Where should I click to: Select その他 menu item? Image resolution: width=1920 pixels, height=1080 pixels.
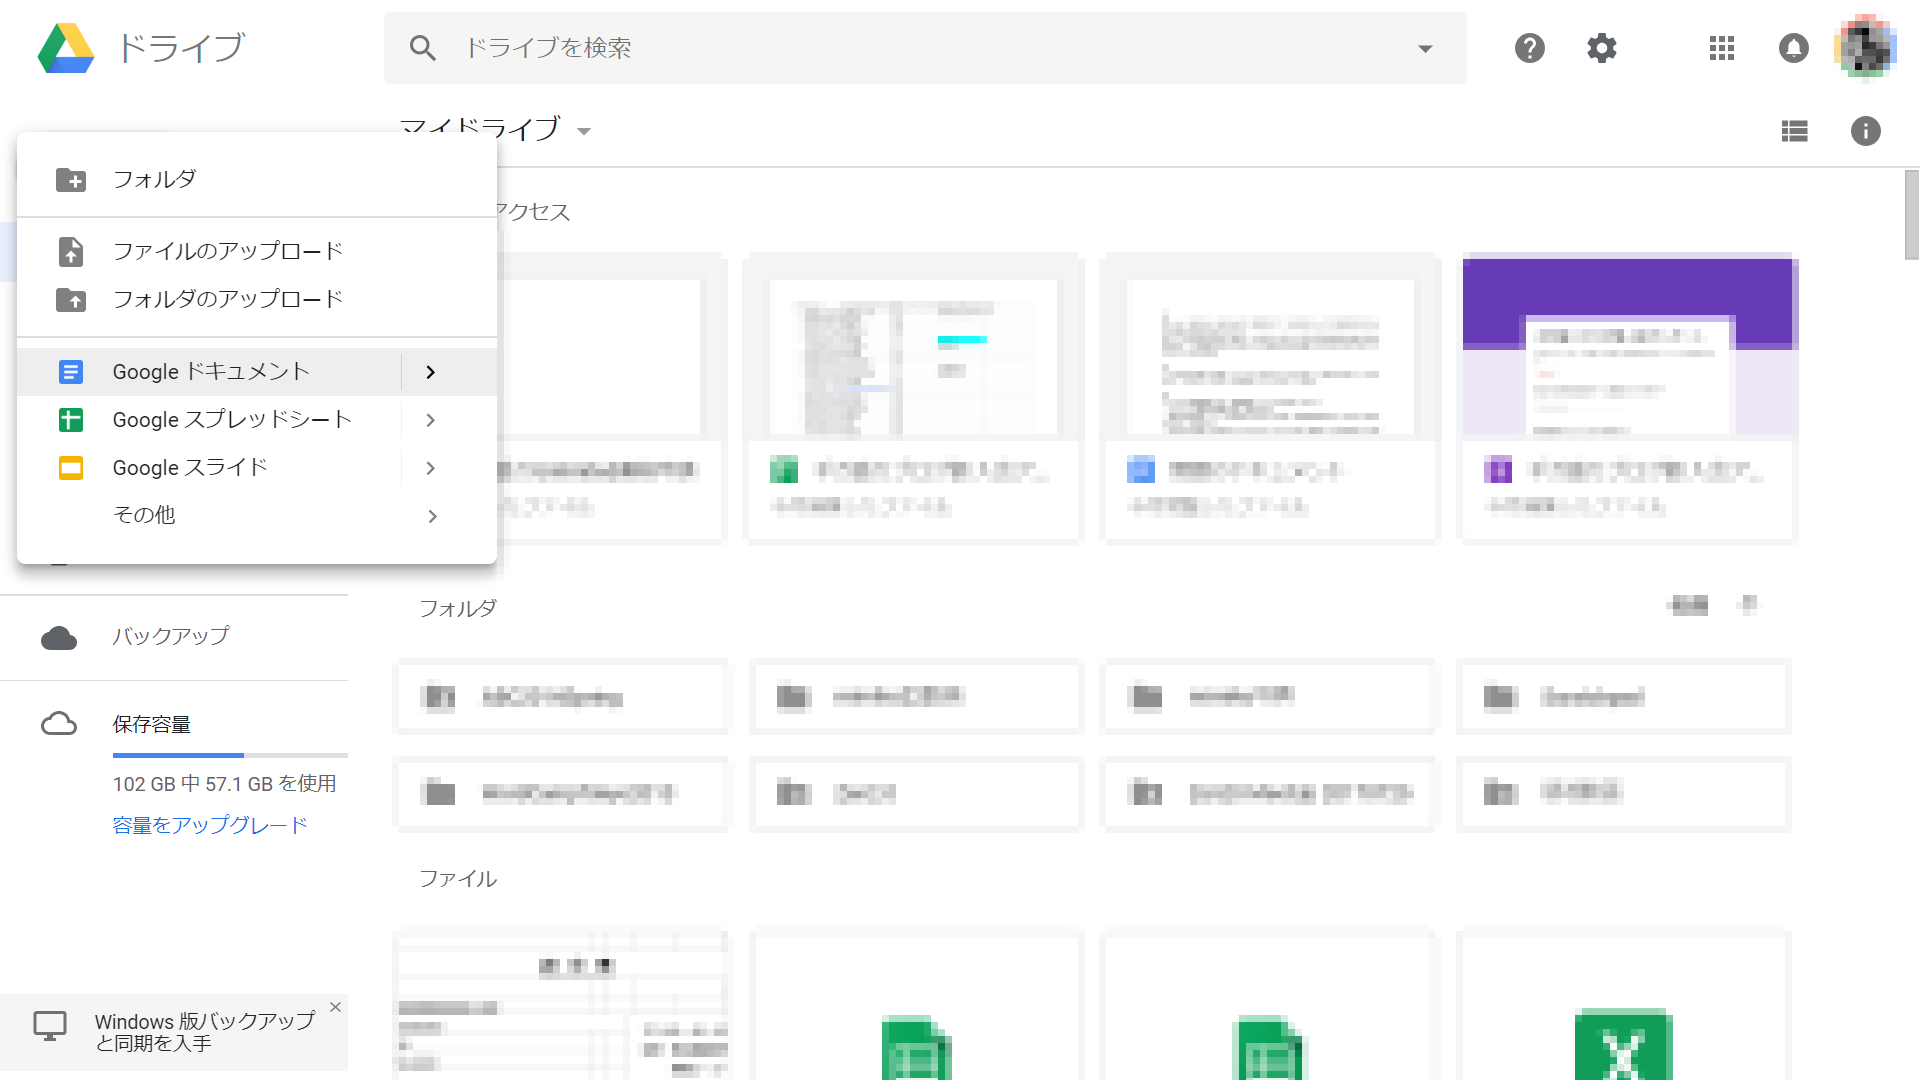(x=257, y=516)
